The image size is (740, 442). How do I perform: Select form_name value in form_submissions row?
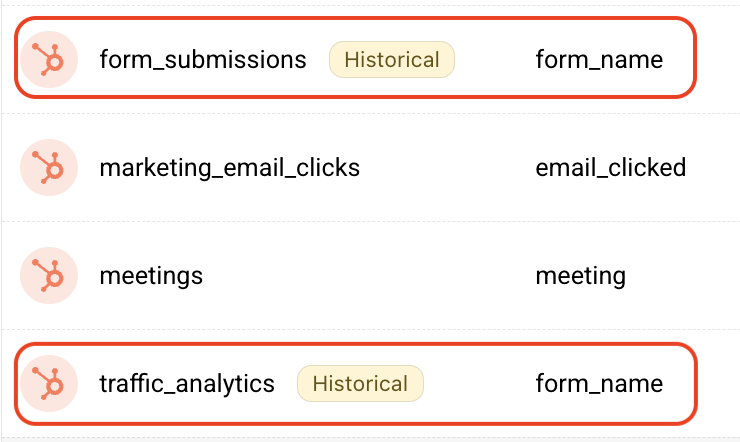(599, 60)
